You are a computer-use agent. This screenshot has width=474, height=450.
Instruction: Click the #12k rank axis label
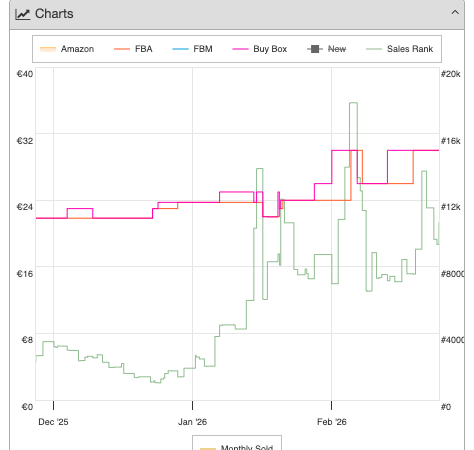pos(451,207)
